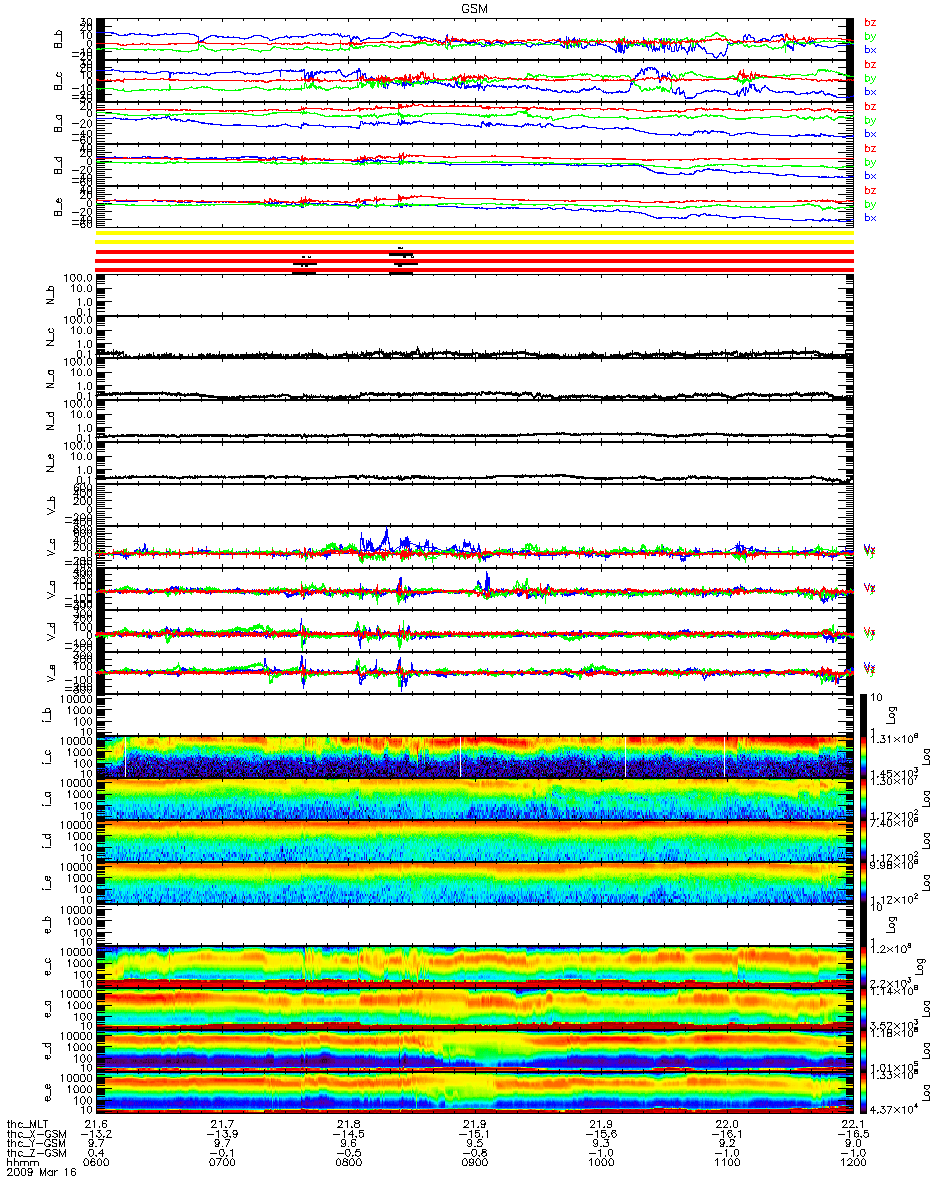Click the i_e ion spectrogram panel
The width and height of the screenshot is (930, 1200).
click(474, 882)
